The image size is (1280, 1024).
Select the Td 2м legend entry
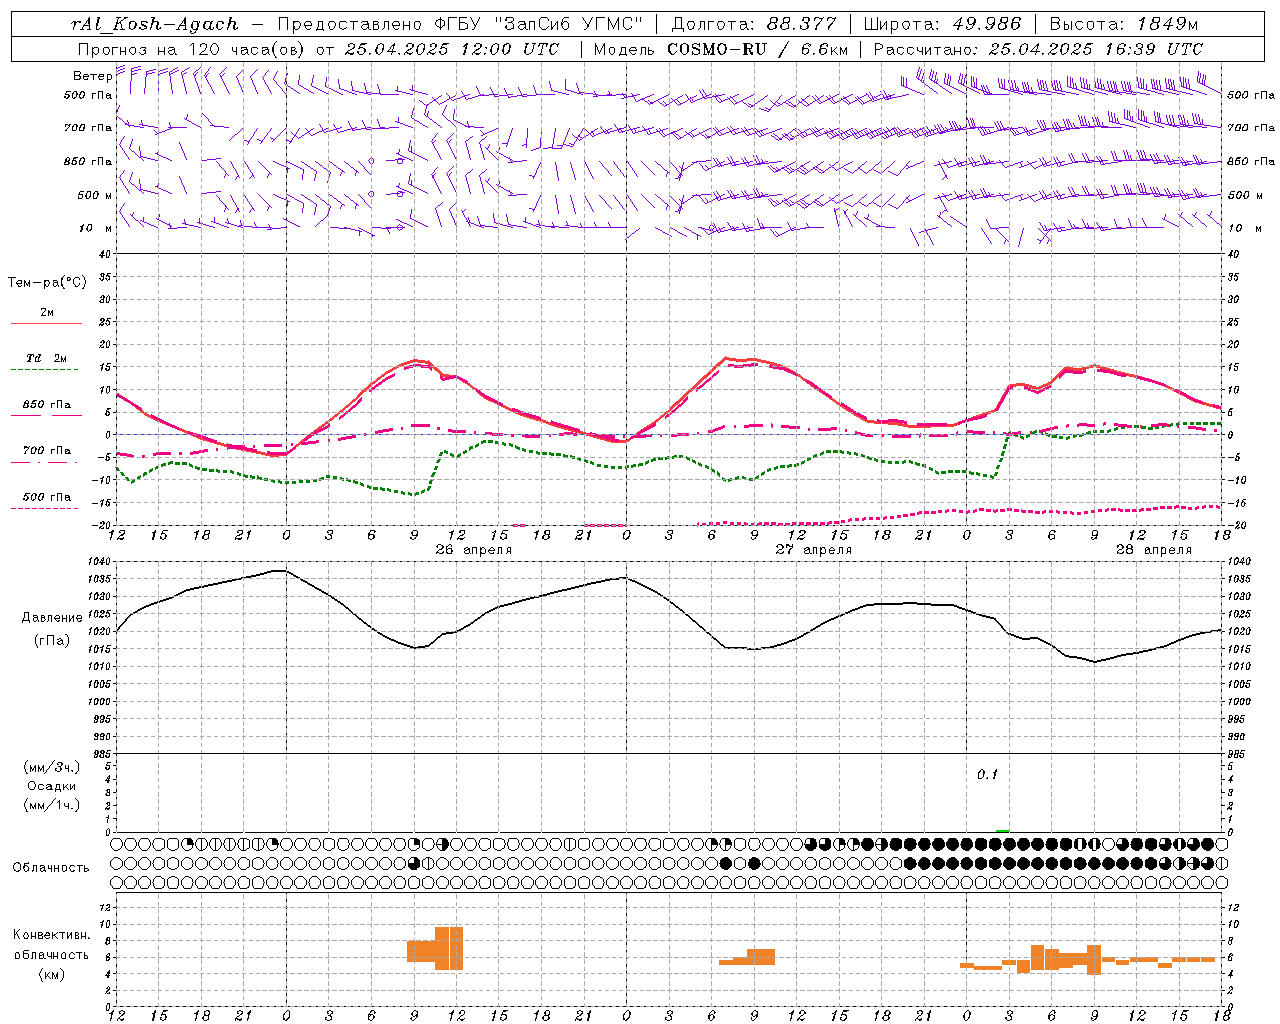click(46, 358)
